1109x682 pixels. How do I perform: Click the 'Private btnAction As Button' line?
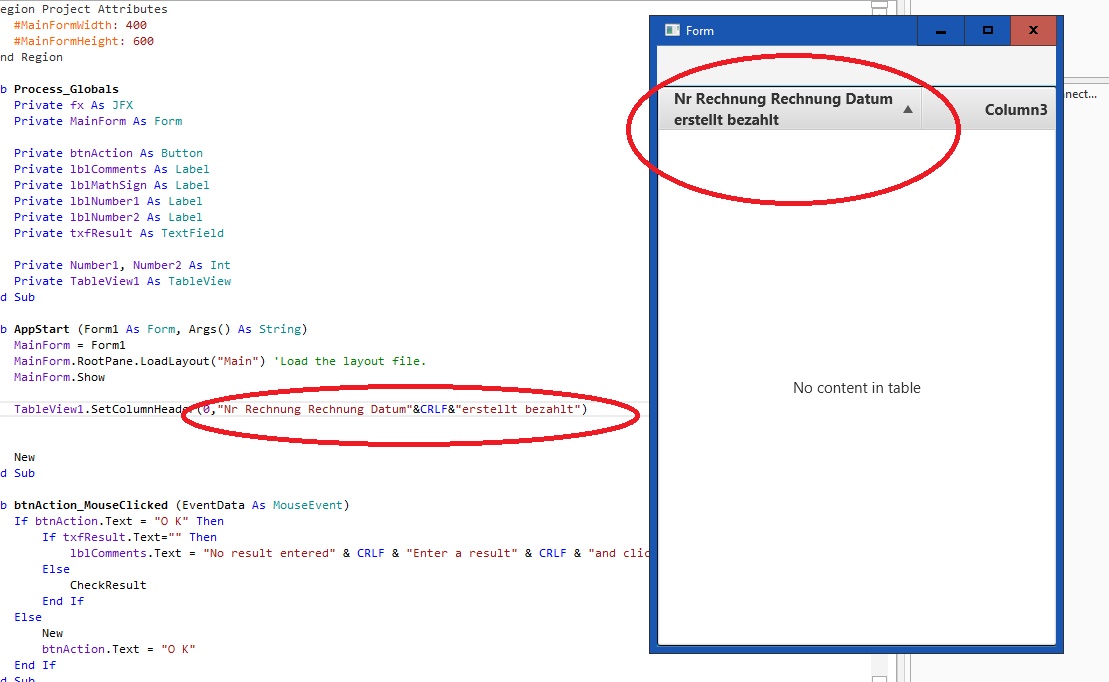(108, 153)
